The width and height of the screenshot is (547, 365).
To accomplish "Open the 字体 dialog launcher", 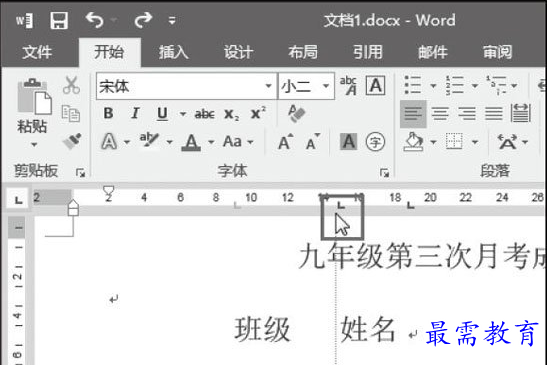I will click(x=384, y=173).
